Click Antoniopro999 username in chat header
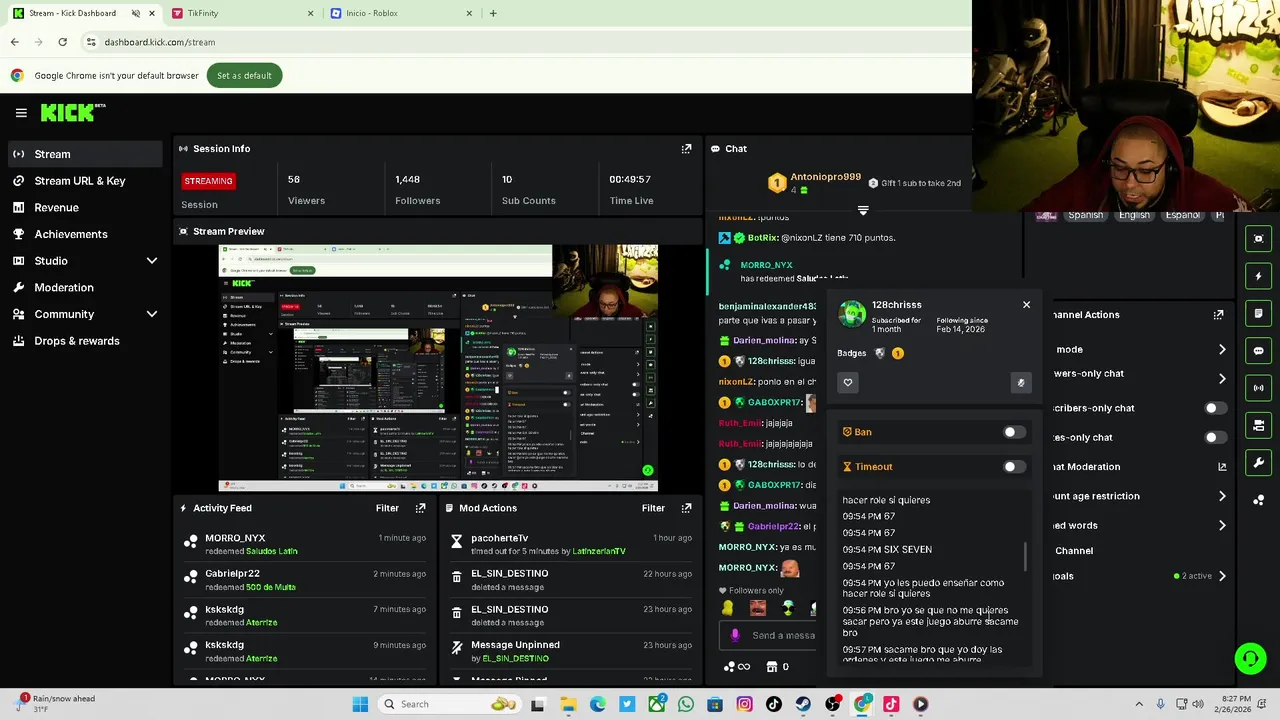This screenshot has width=1280, height=720. [x=825, y=177]
